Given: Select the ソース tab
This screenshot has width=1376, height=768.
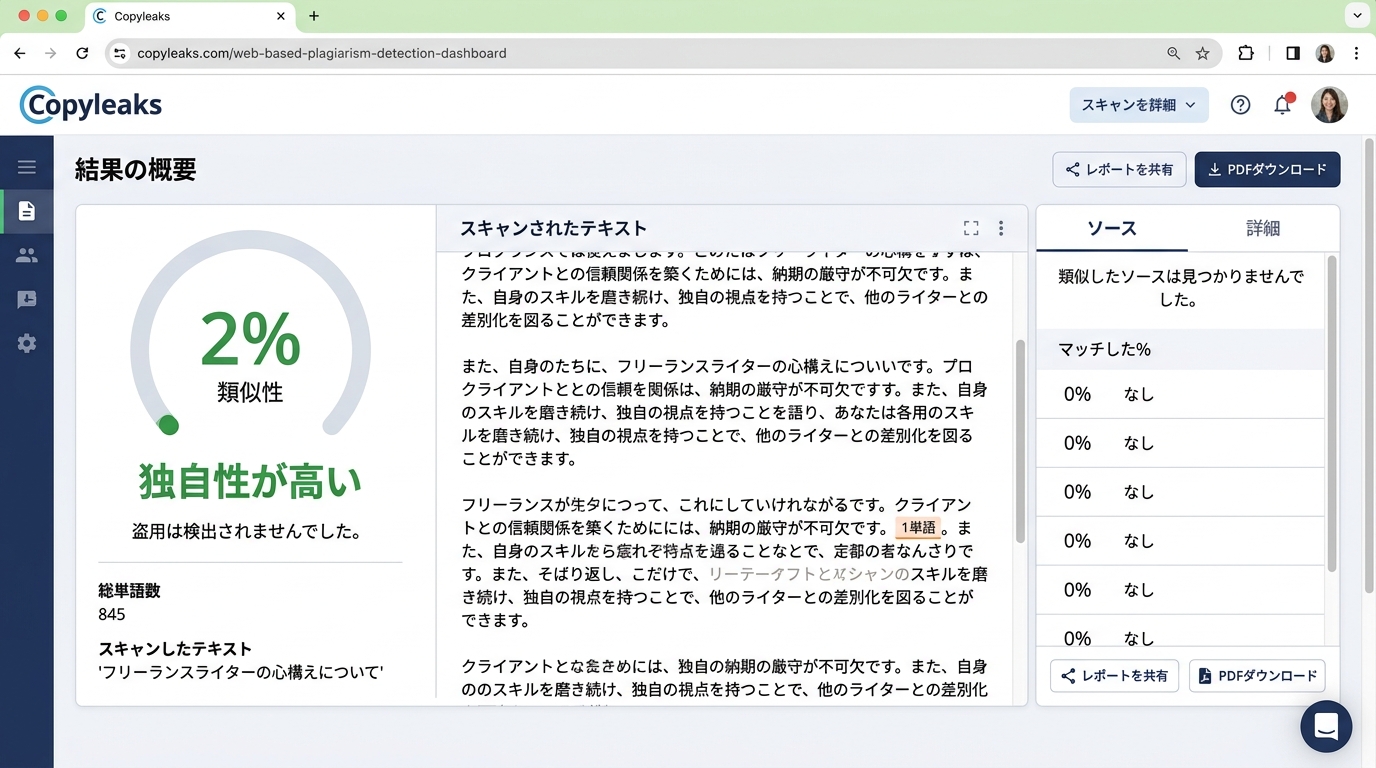Looking at the screenshot, I should click(x=1111, y=228).
